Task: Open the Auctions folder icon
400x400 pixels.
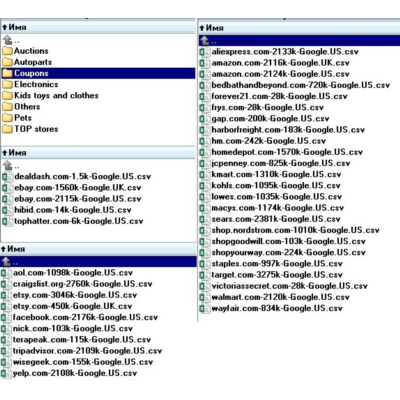Action: click(7, 51)
